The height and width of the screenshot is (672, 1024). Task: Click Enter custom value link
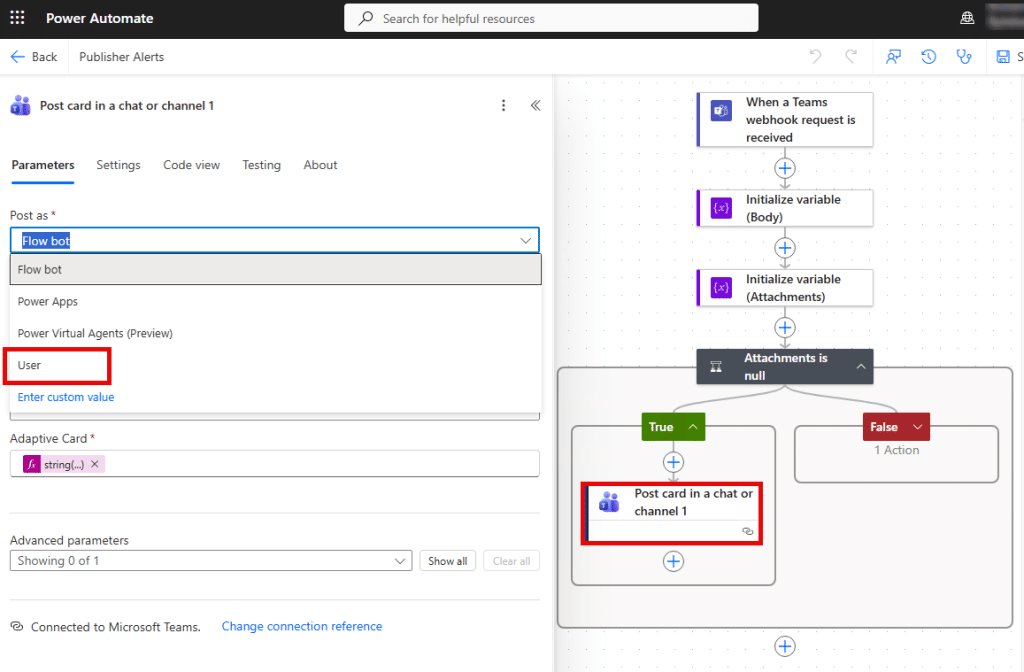click(x=66, y=397)
